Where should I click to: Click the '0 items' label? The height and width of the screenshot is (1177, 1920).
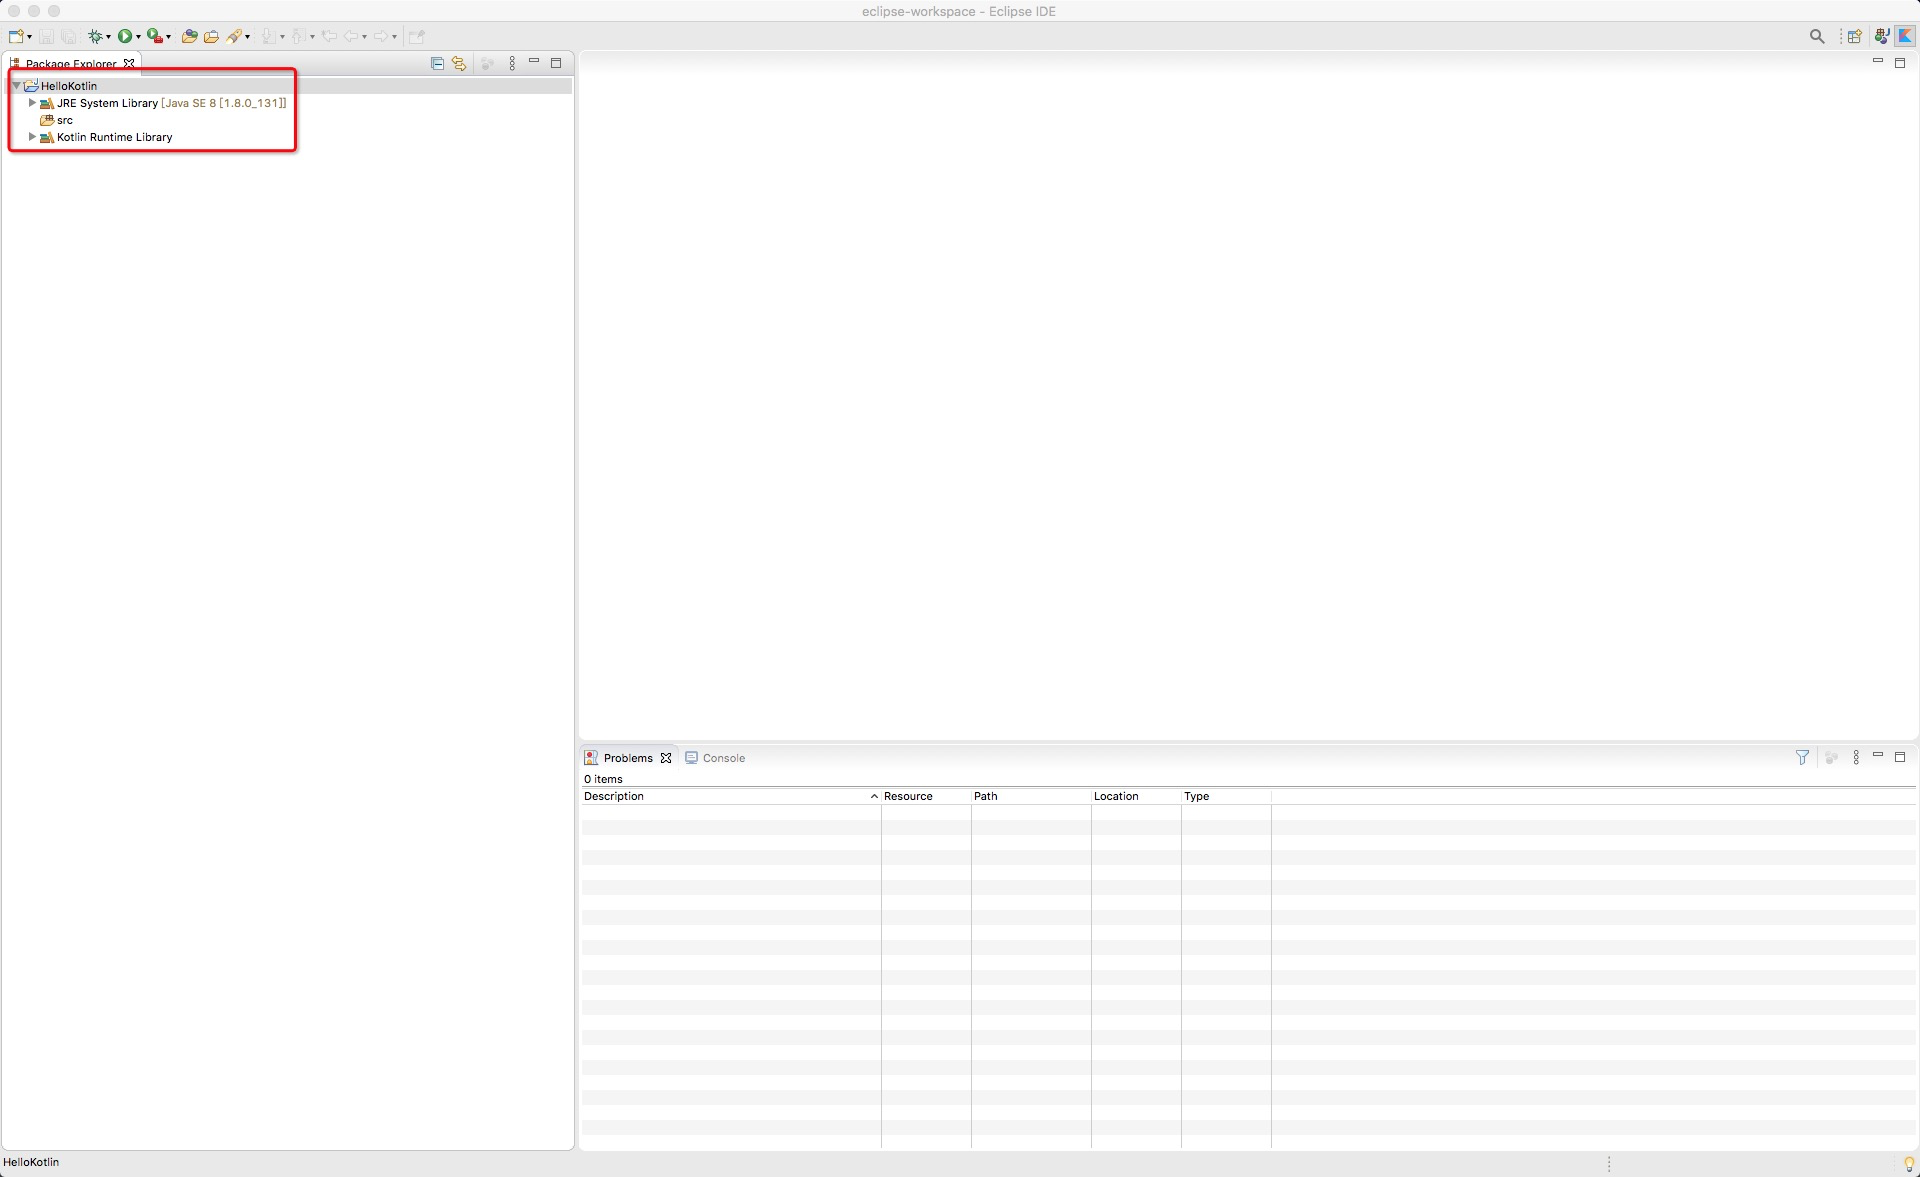tap(603, 779)
